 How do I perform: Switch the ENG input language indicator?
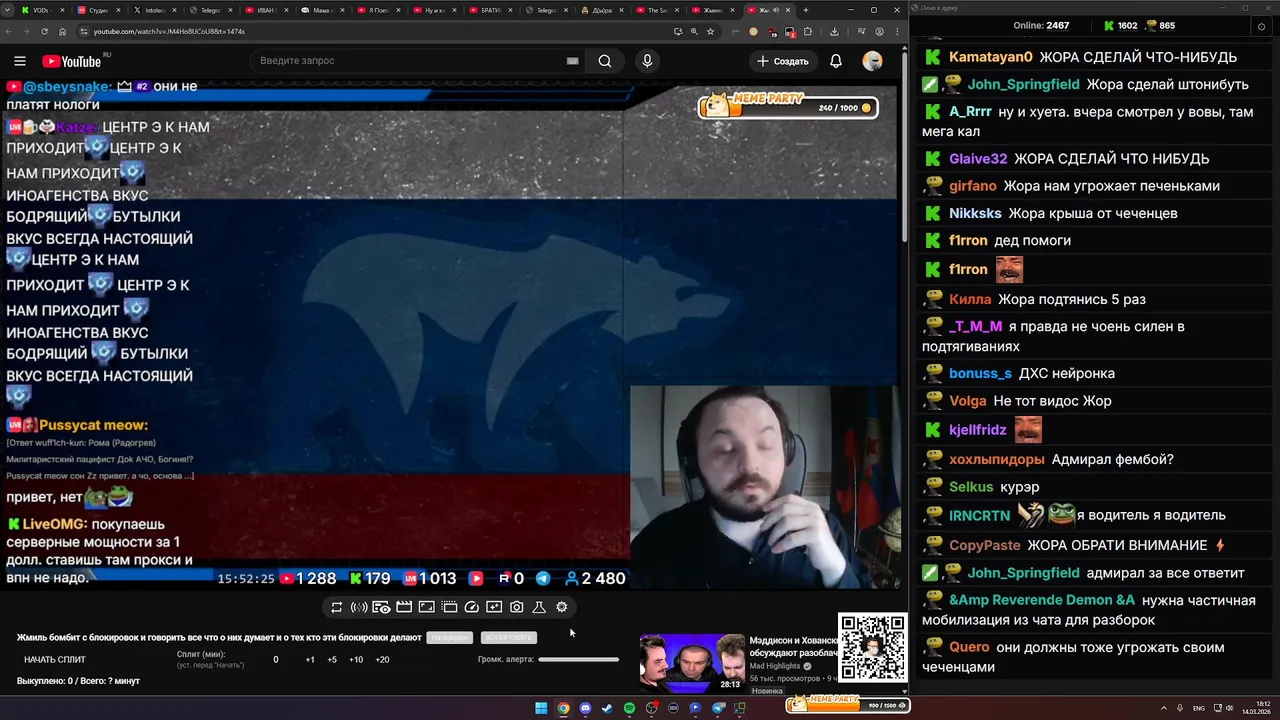1199,708
